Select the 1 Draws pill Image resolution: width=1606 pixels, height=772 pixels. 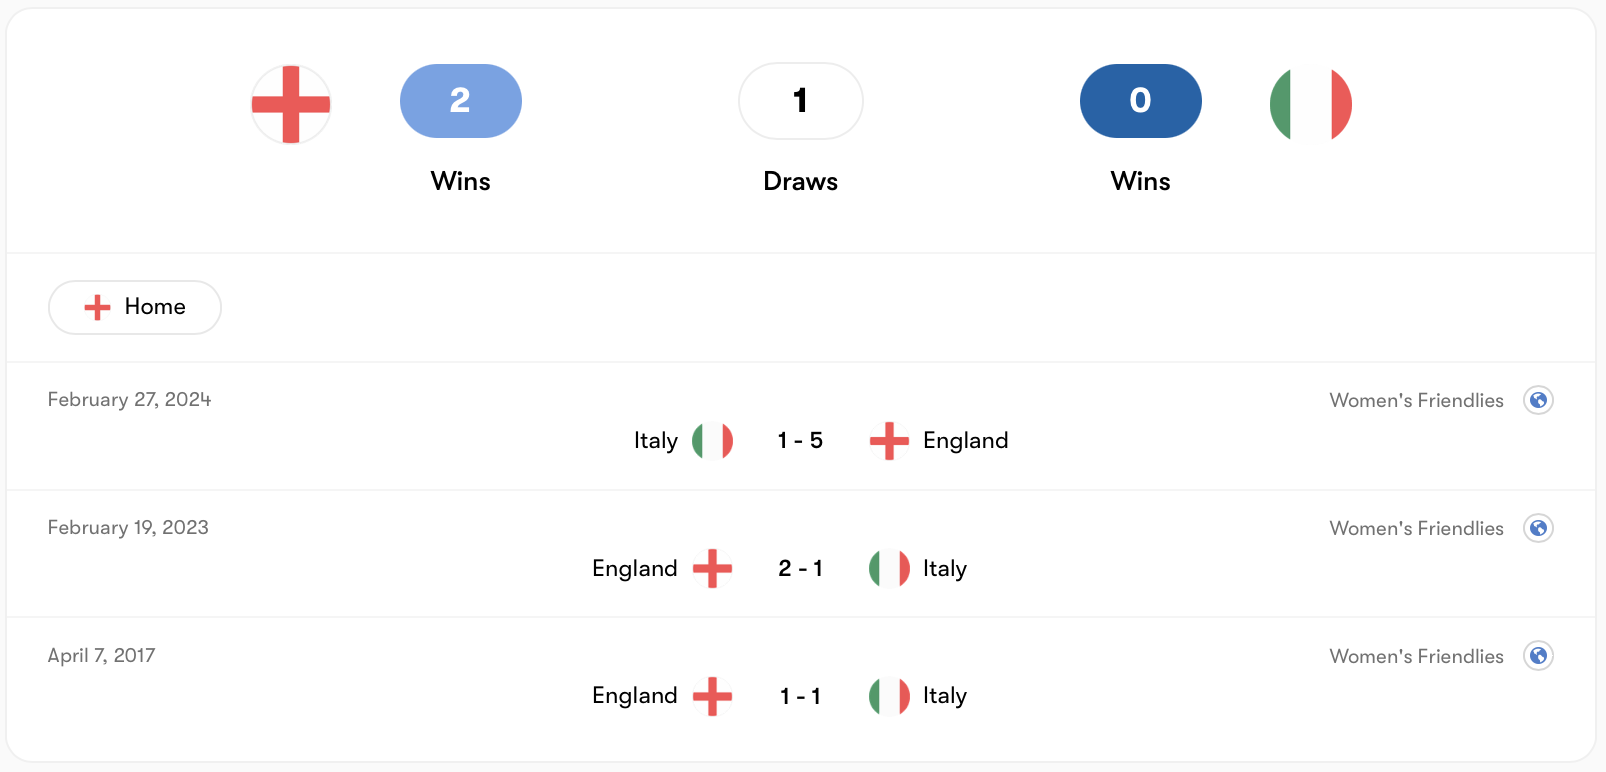[801, 101]
